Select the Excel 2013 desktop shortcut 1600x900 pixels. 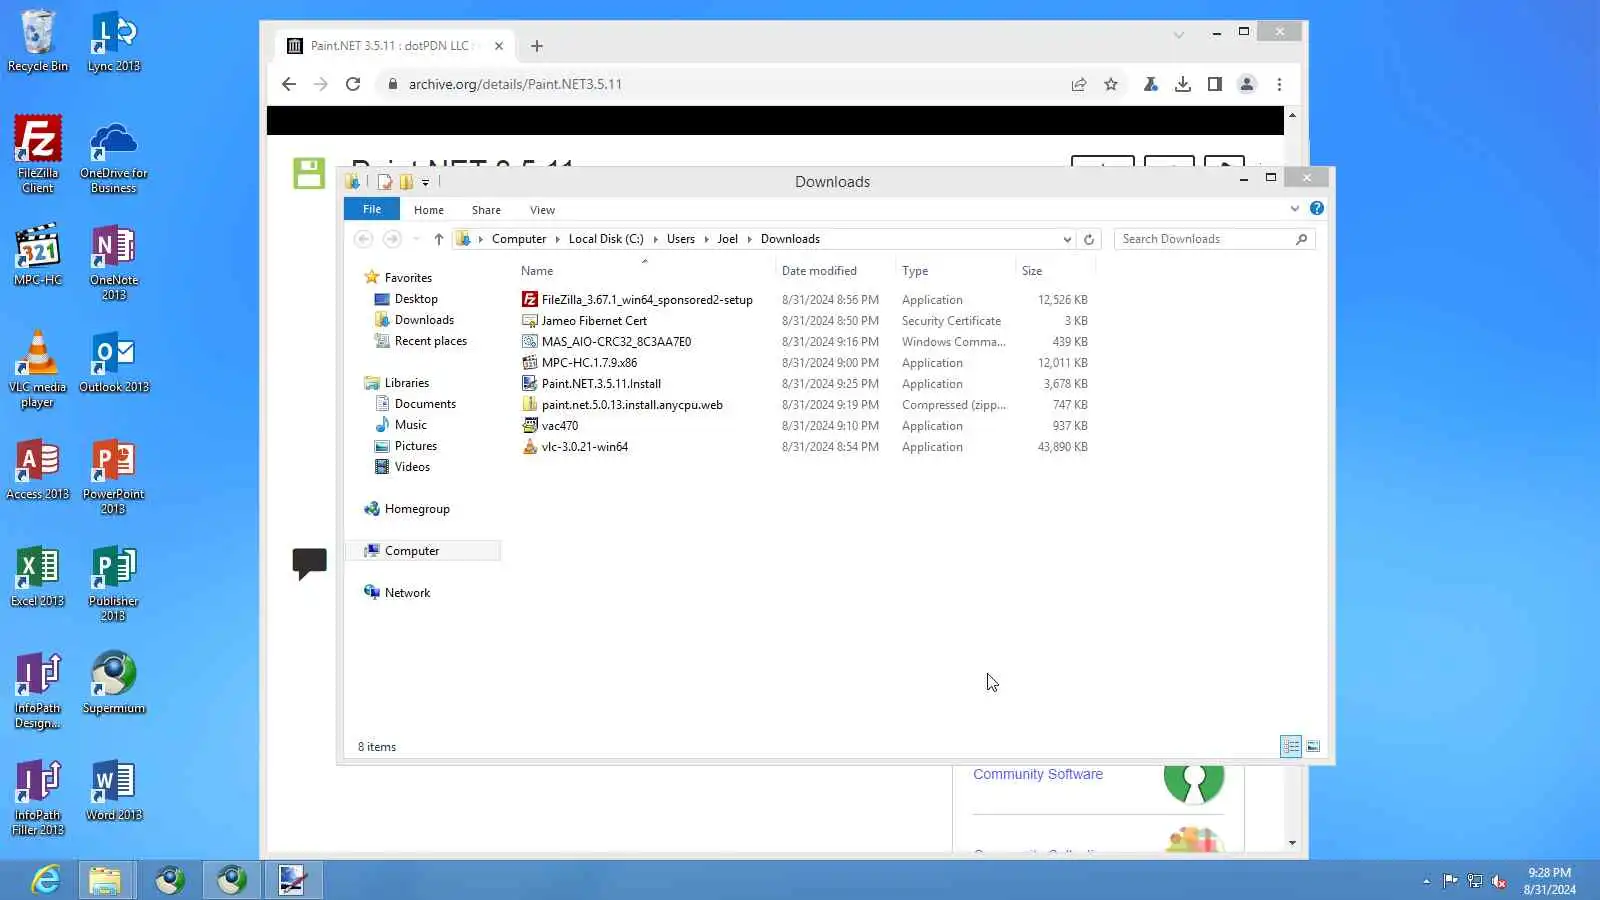tap(38, 576)
